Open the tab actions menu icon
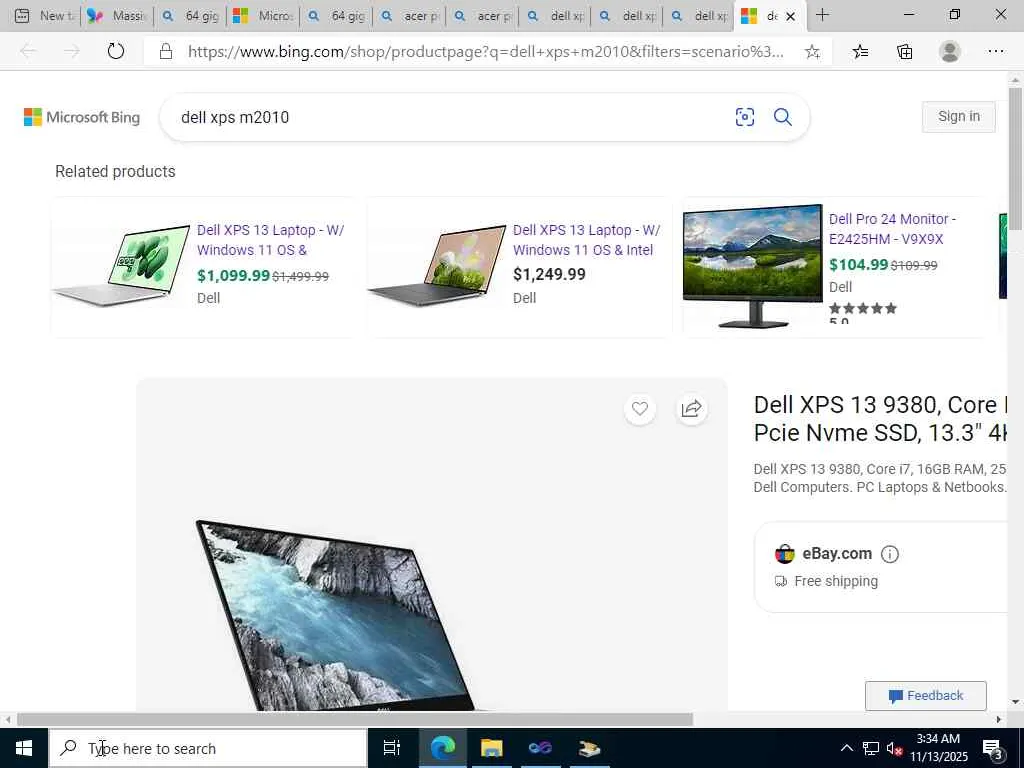Image resolution: width=1024 pixels, height=768 pixels. point(22,16)
